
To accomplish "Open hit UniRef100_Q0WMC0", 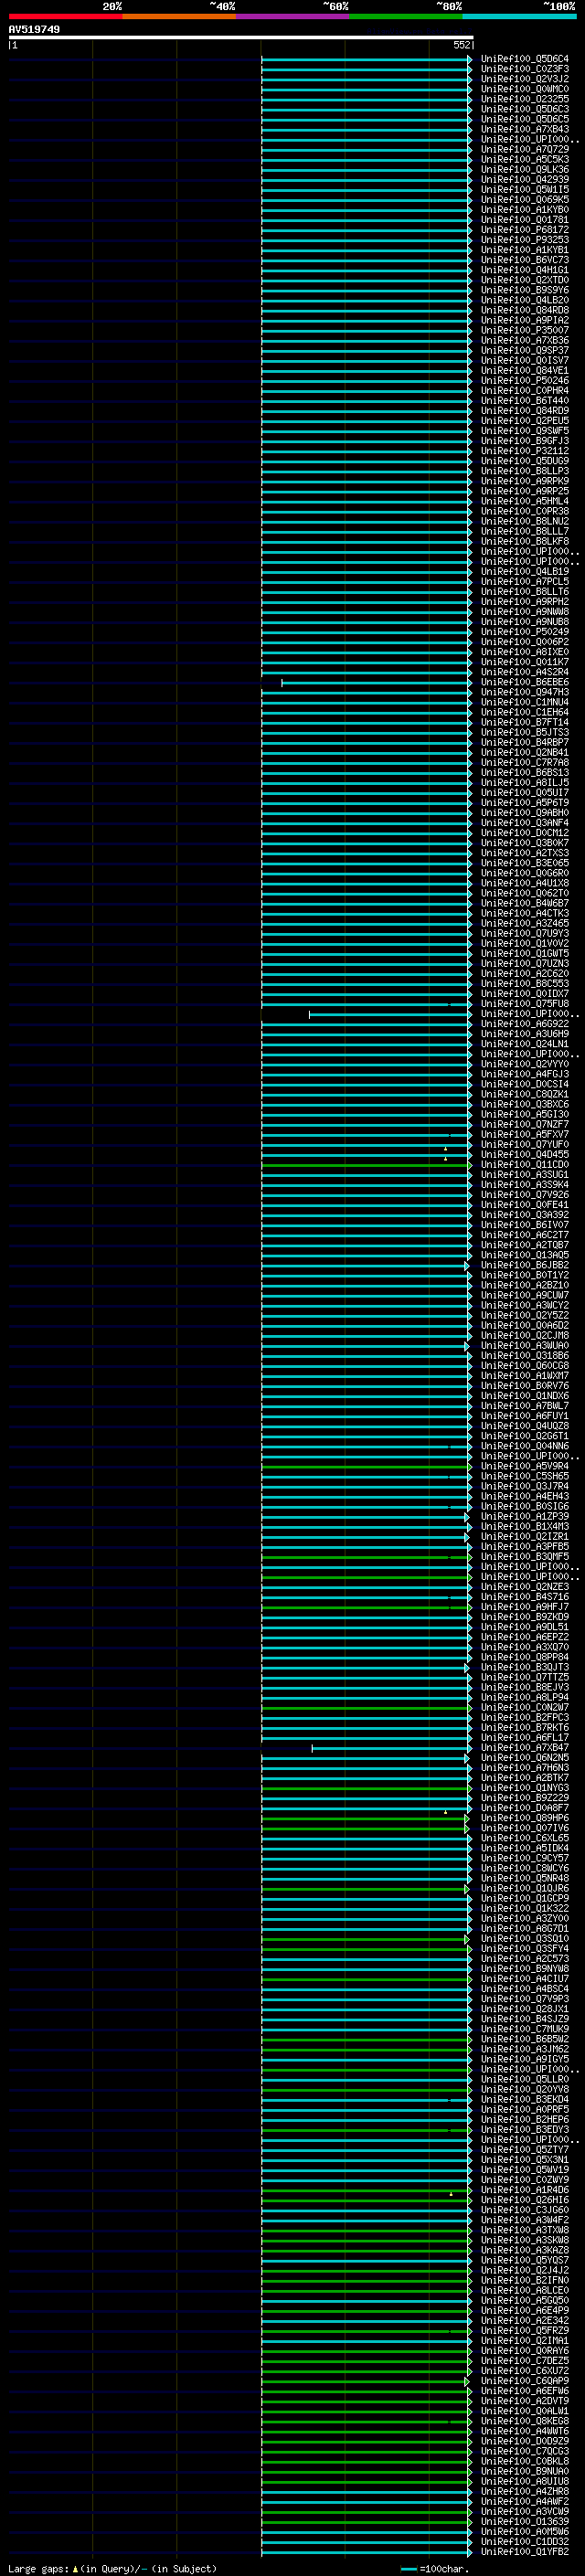I will point(524,89).
